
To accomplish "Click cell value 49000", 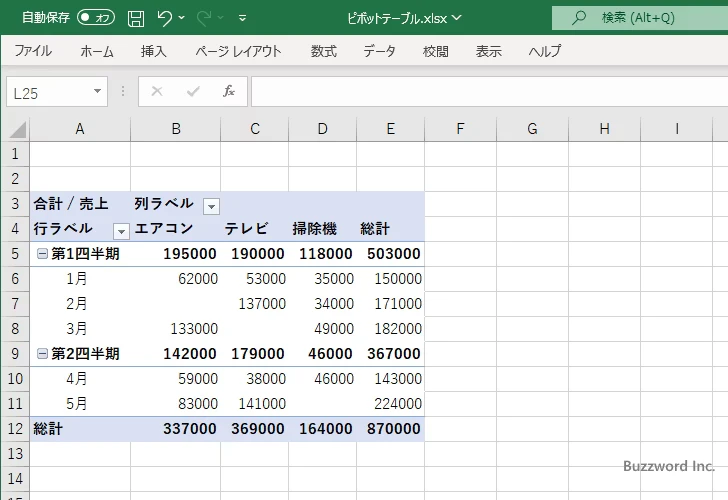I will (334, 329).
